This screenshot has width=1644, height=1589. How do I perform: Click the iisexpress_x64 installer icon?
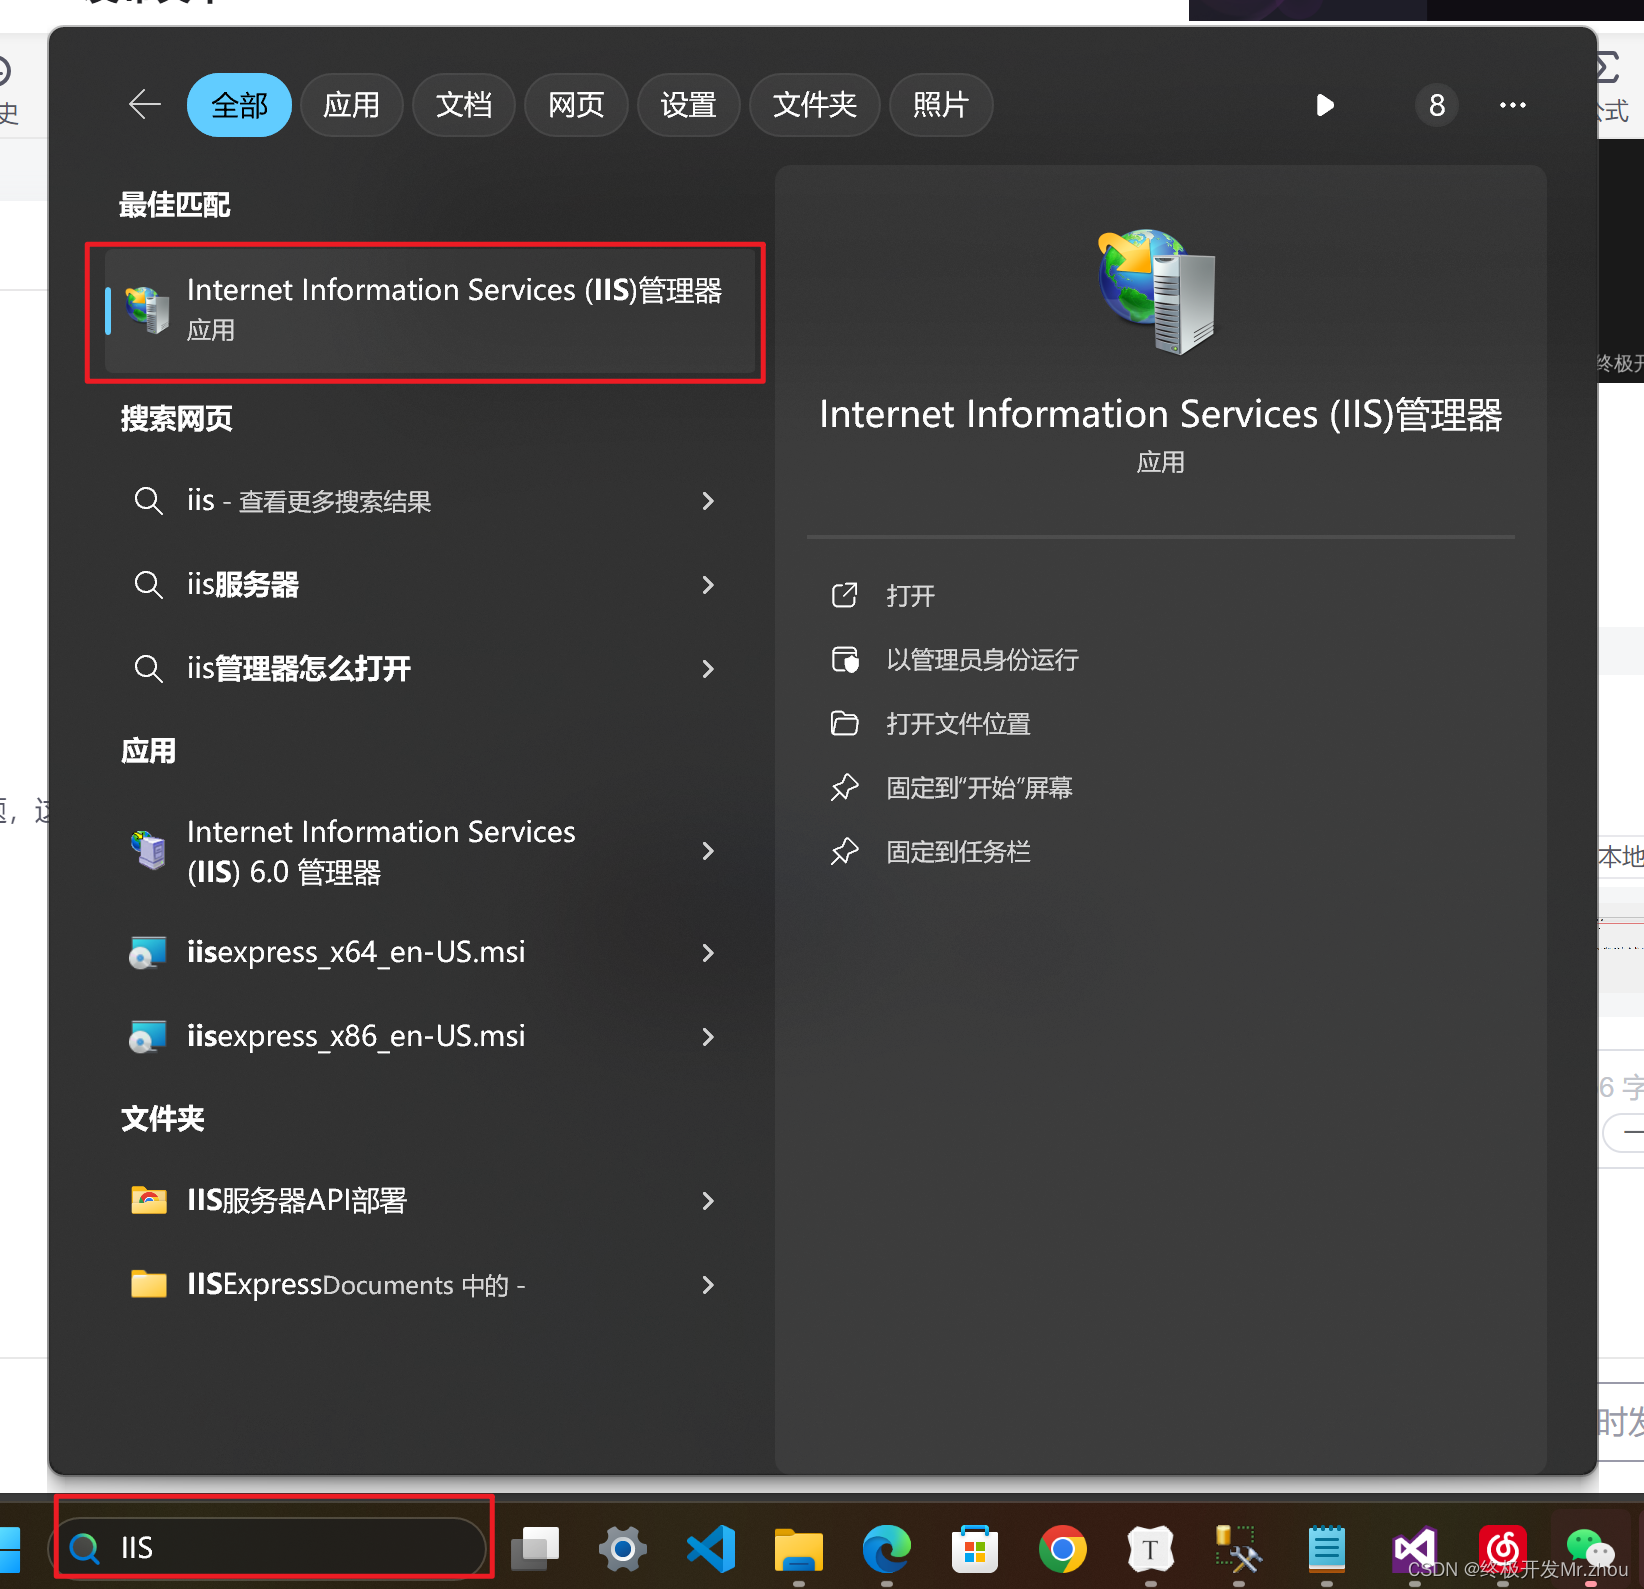click(x=147, y=953)
